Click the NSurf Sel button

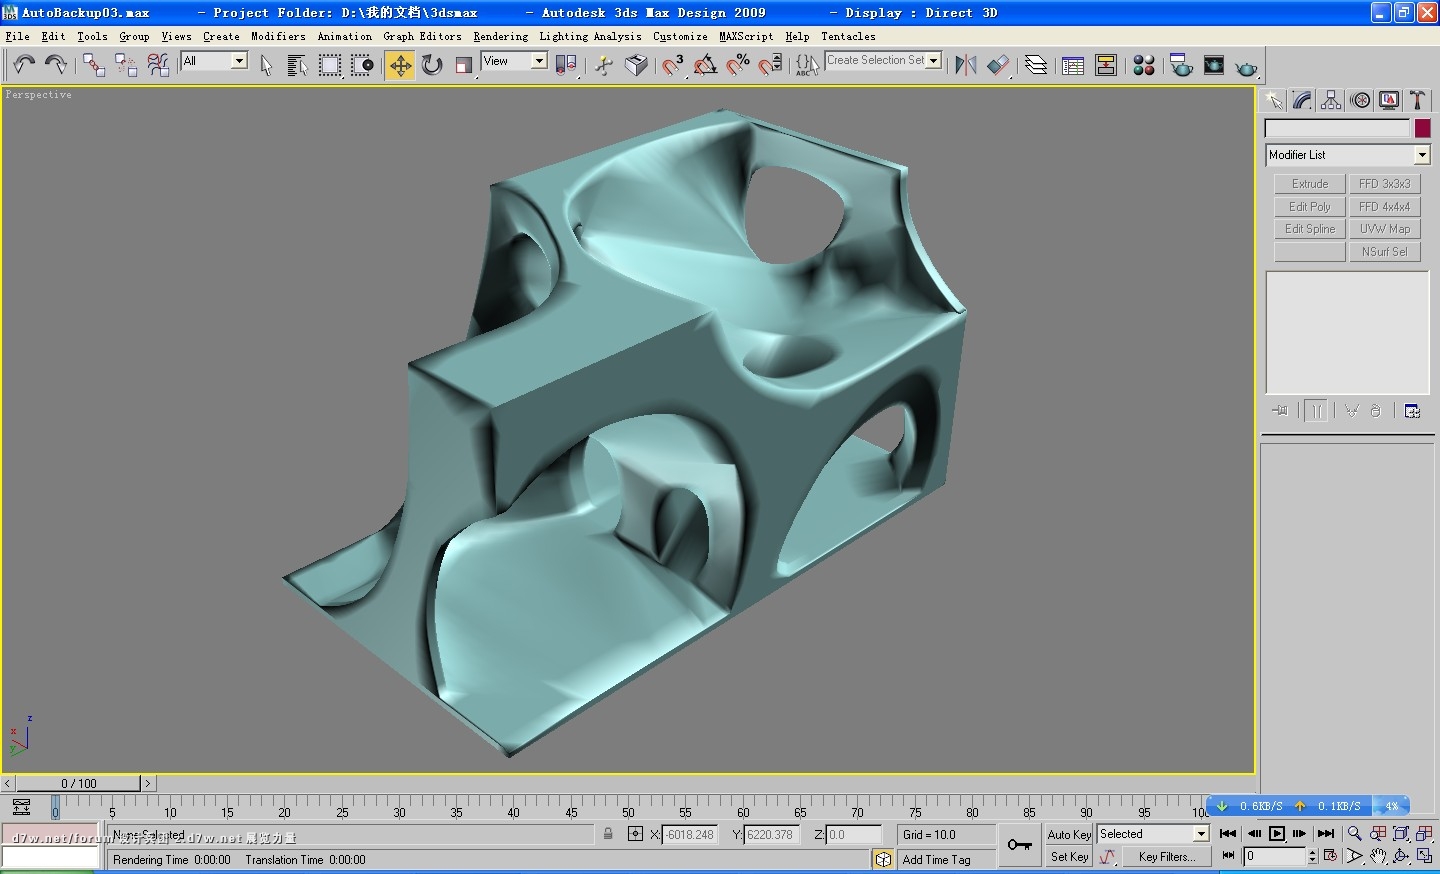[1385, 252]
